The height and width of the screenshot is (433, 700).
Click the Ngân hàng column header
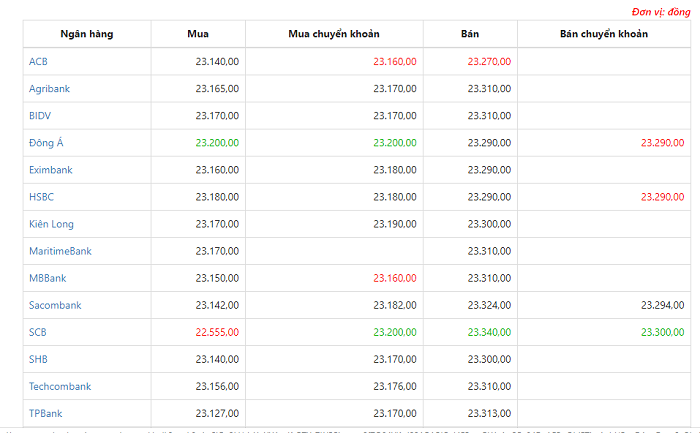coord(87,34)
